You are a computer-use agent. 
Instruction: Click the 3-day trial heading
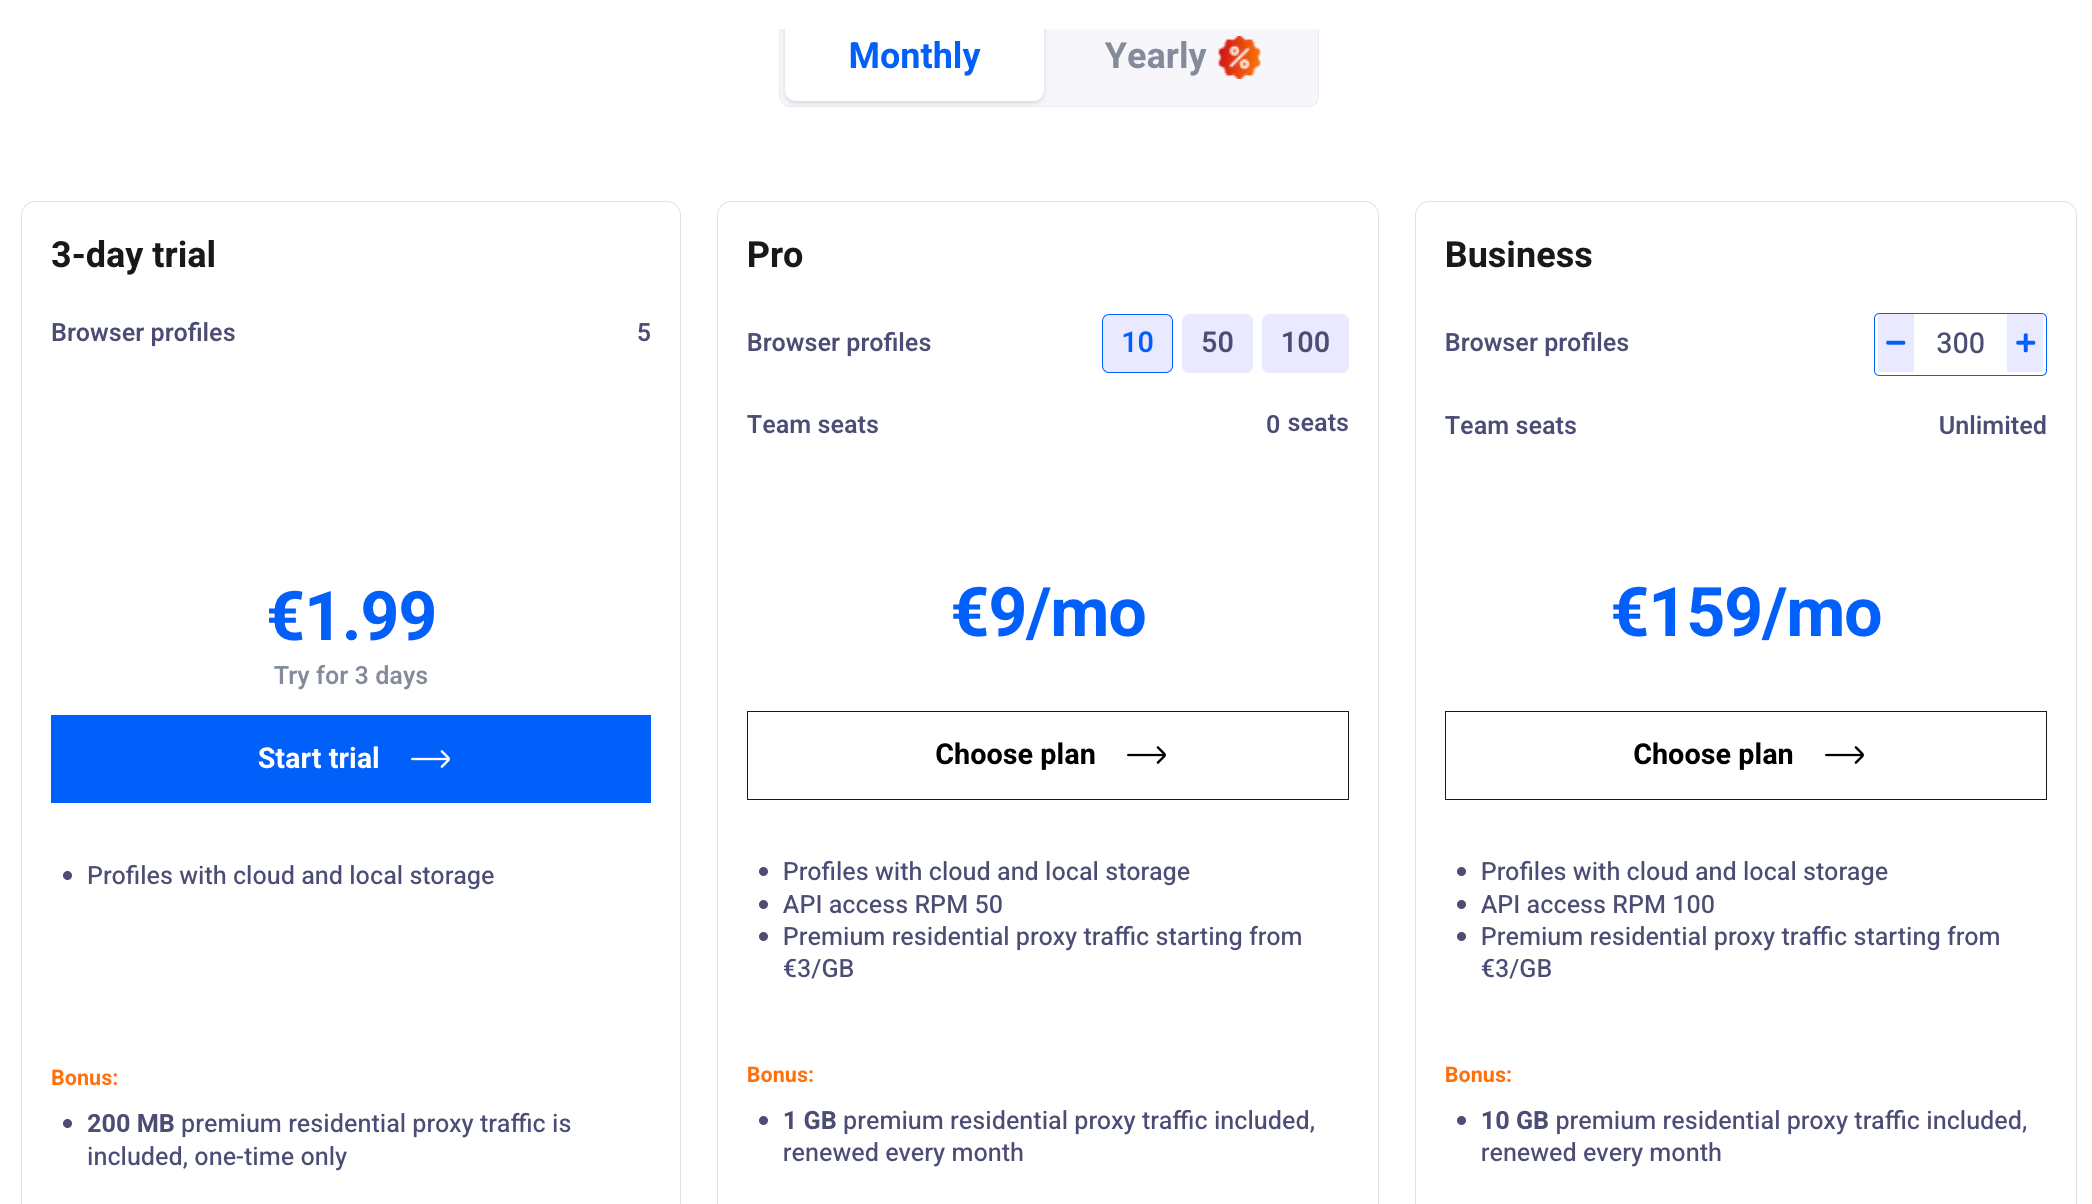pos(133,255)
